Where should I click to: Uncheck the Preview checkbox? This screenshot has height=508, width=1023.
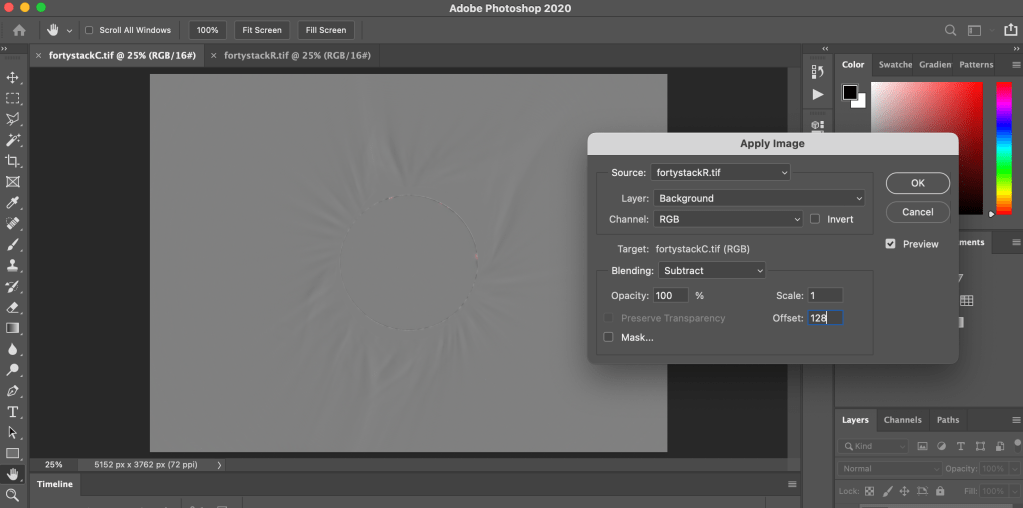click(x=890, y=244)
